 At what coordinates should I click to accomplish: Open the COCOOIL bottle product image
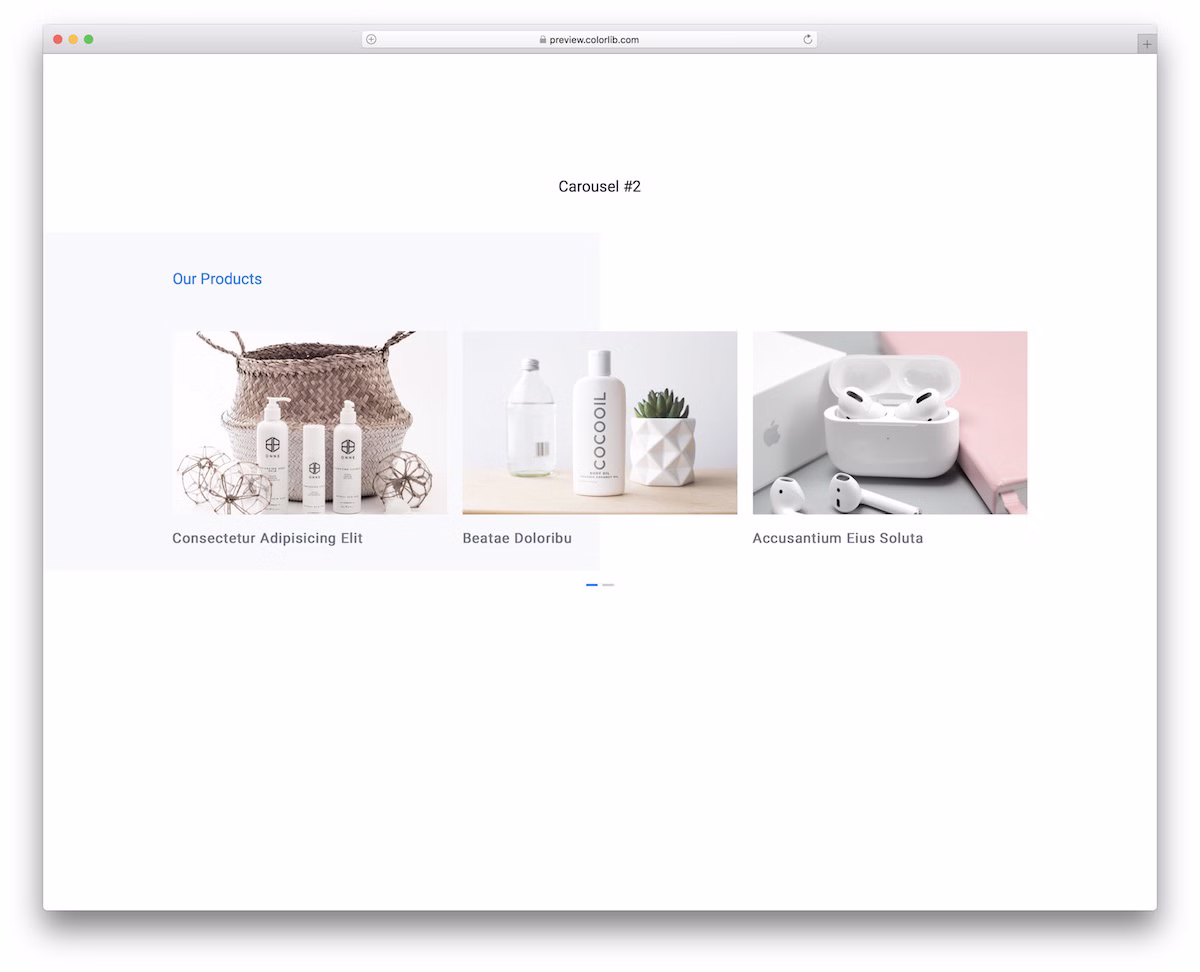[599, 422]
